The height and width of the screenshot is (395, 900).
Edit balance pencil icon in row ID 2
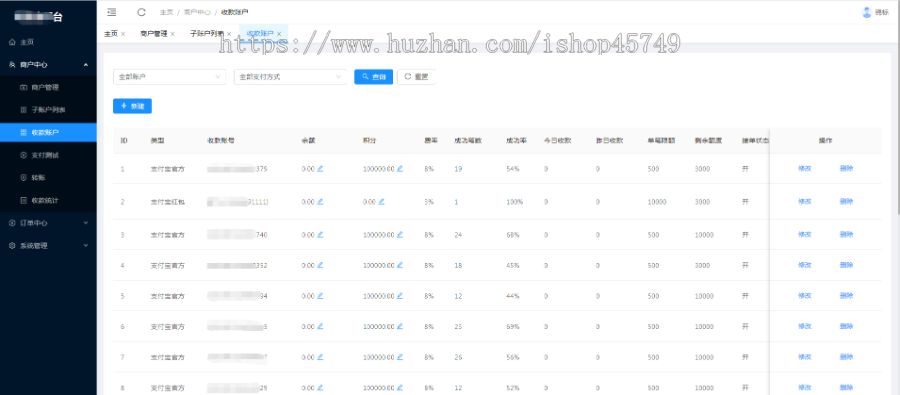(320, 202)
